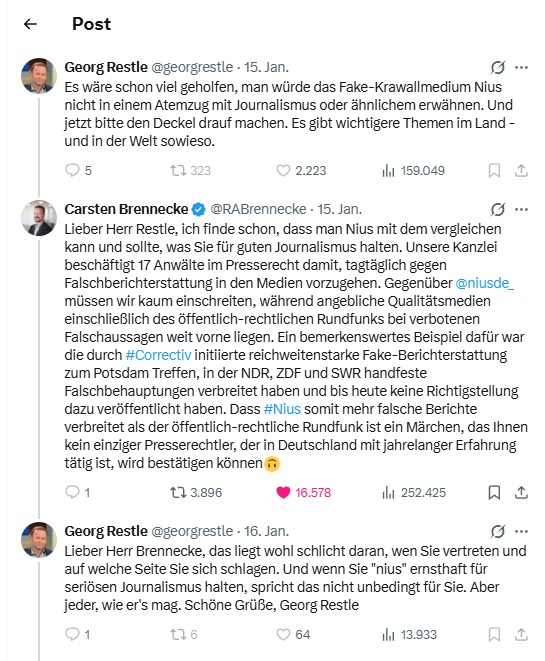Viewport: 545px width, 661px height.
Task: Reply to the 16. Jan. Georg Restle post
Action: tap(78, 634)
